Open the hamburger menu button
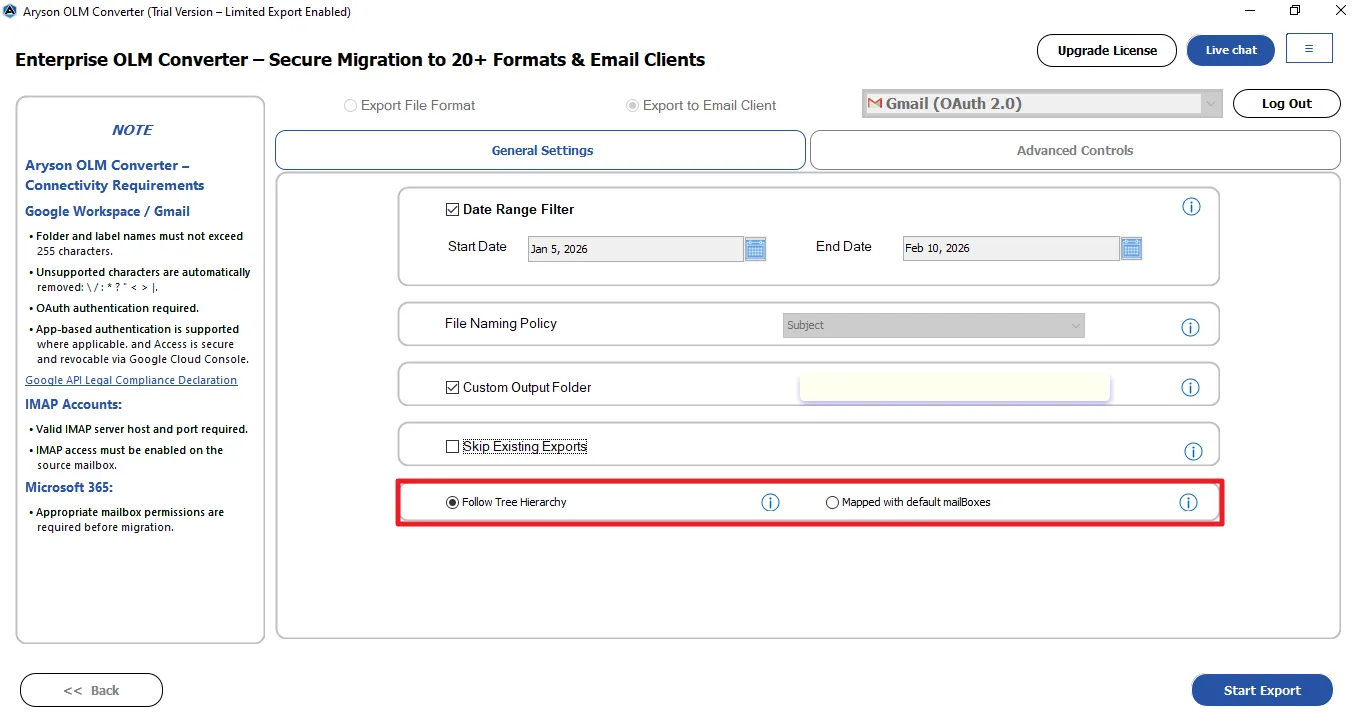 pyautogui.click(x=1309, y=49)
